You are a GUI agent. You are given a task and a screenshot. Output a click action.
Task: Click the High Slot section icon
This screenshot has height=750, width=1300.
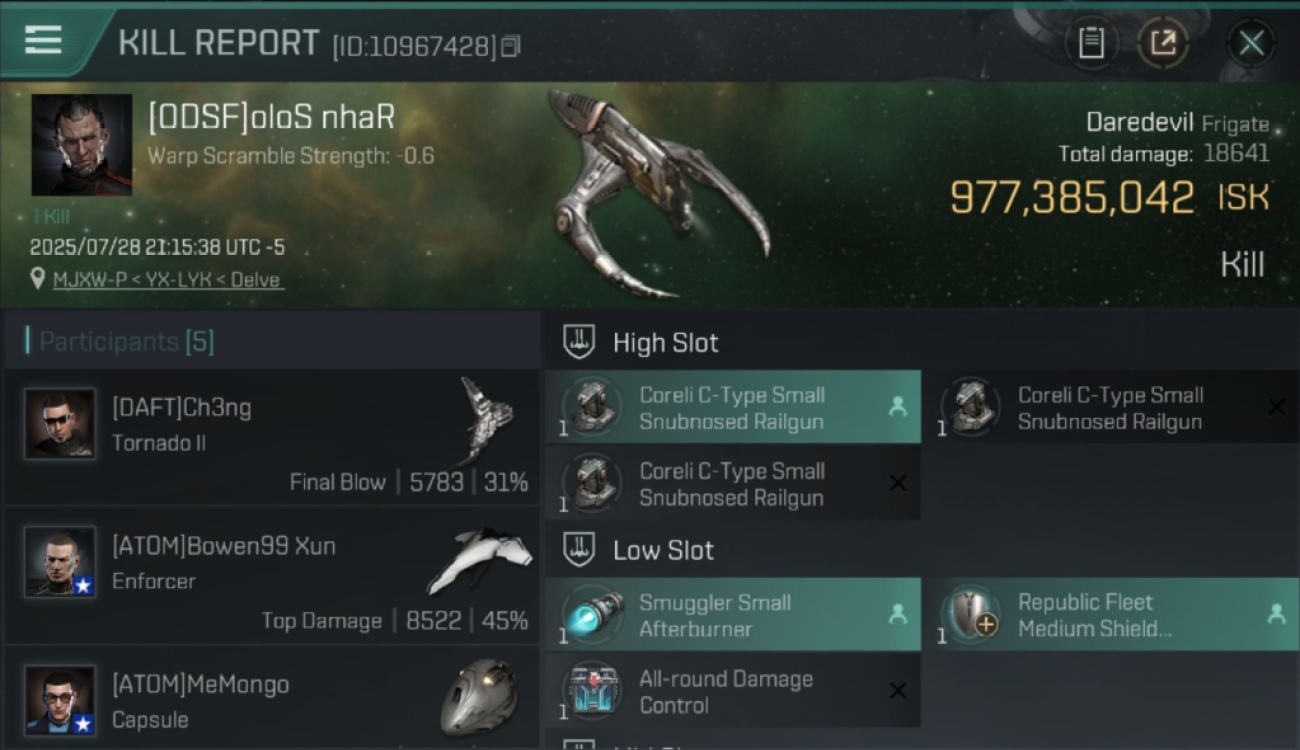click(579, 343)
